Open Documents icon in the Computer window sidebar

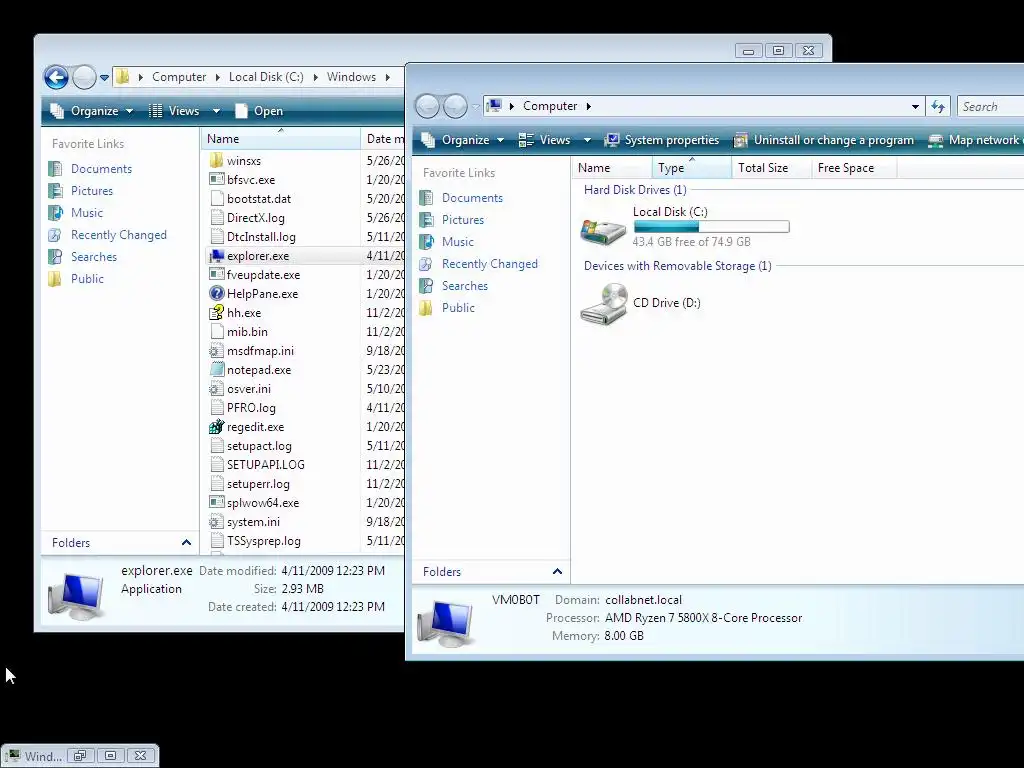click(x=426, y=198)
